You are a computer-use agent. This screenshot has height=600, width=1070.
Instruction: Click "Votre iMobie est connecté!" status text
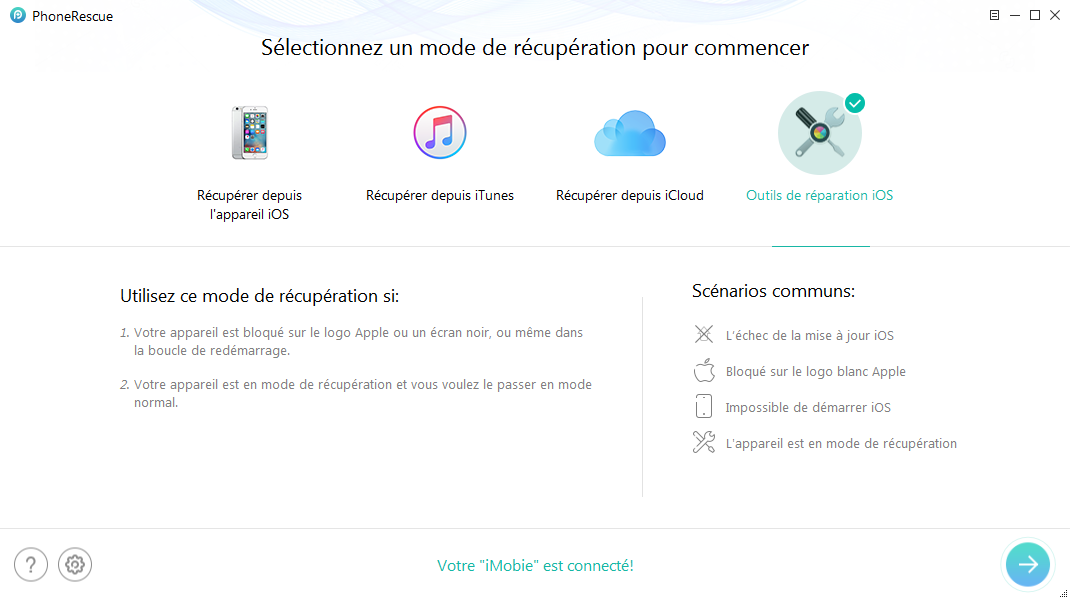tap(535, 566)
